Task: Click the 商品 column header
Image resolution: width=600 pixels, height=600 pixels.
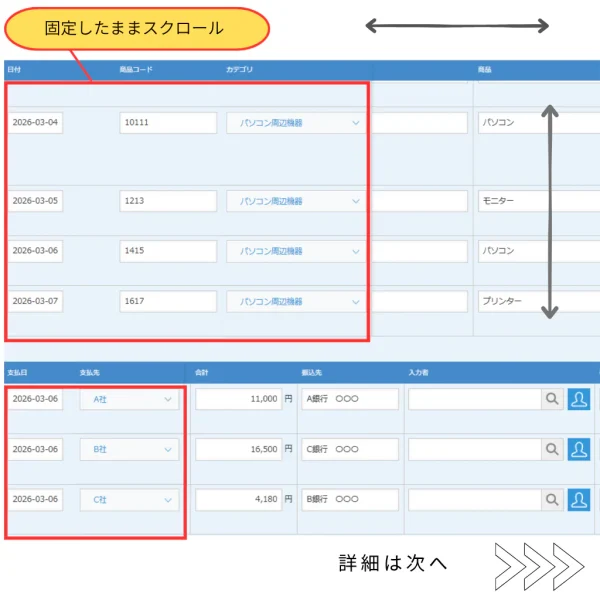Action: (x=484, y=70)
